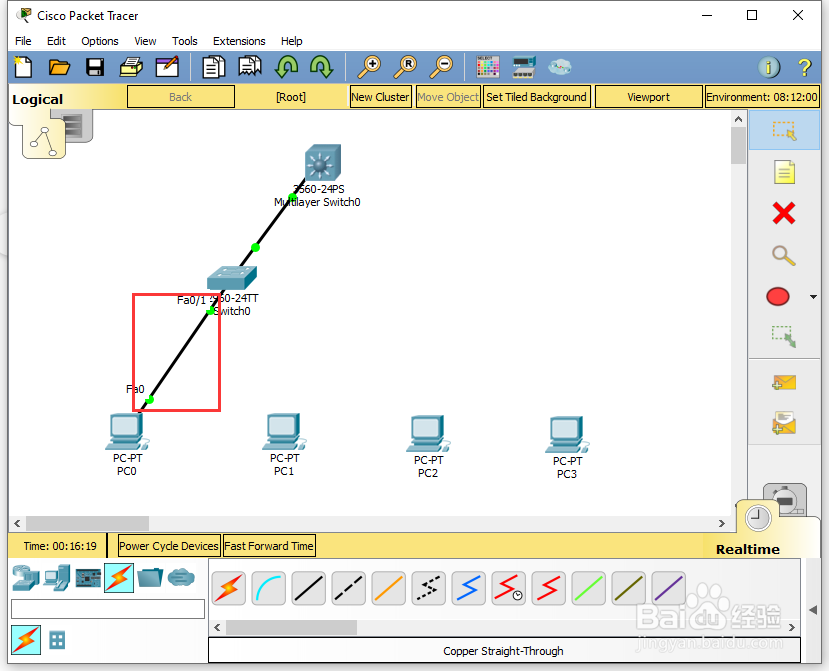This screenshot has width=829, height=671.
Task: Open a file using folder icon
Action: click(x=59, y=67)
